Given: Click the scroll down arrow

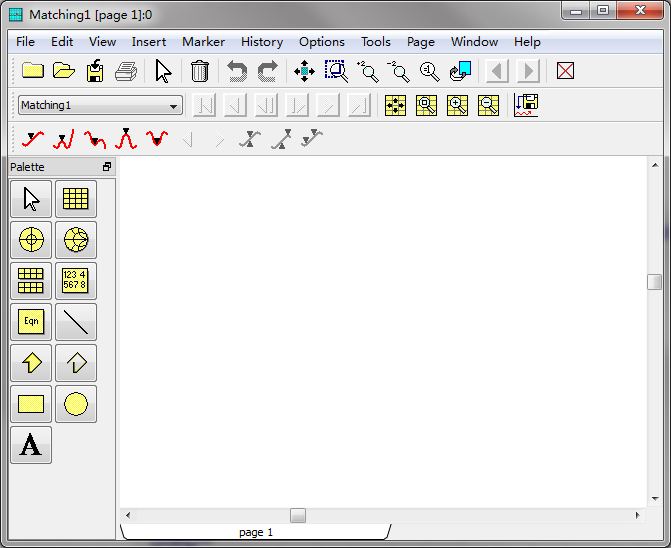Looking at the screenshot, I should click(x=655, y=498).
